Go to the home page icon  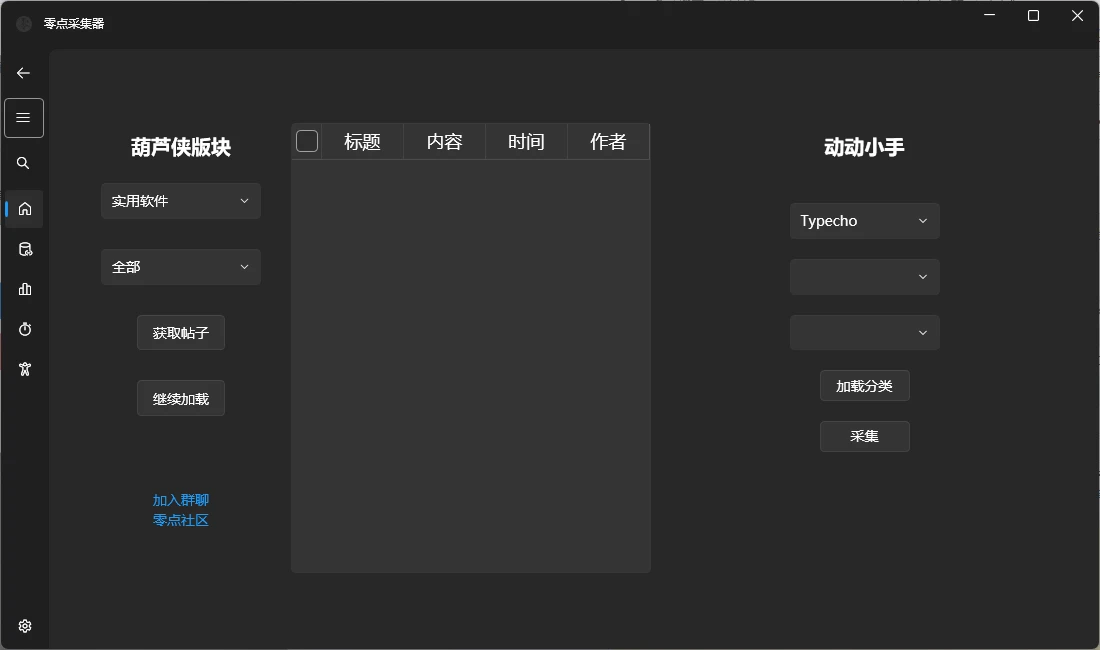click(25, 208)
